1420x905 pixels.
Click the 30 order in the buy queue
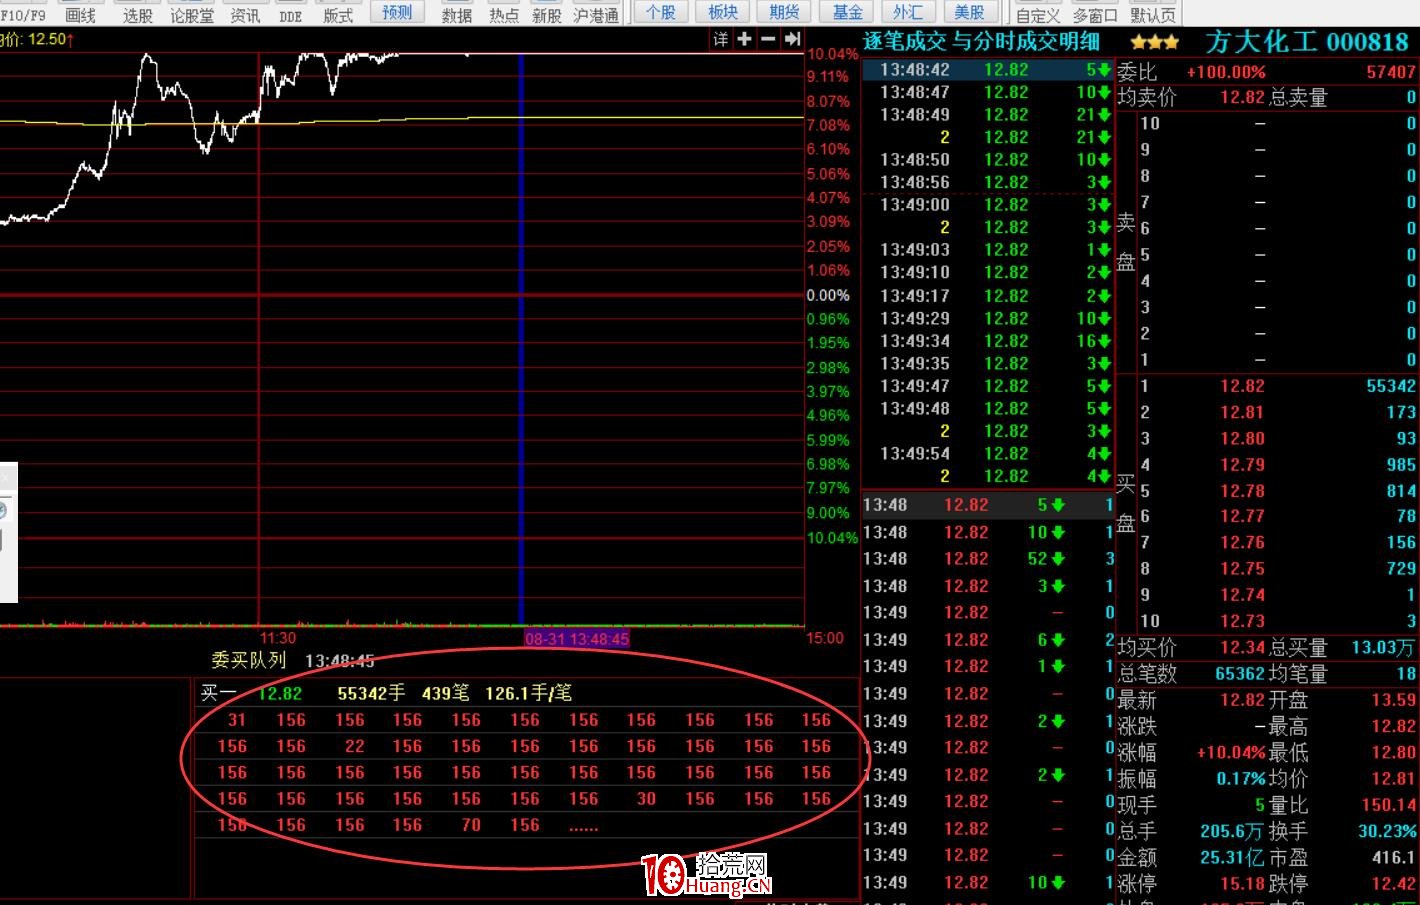click(x=647, y=799)
